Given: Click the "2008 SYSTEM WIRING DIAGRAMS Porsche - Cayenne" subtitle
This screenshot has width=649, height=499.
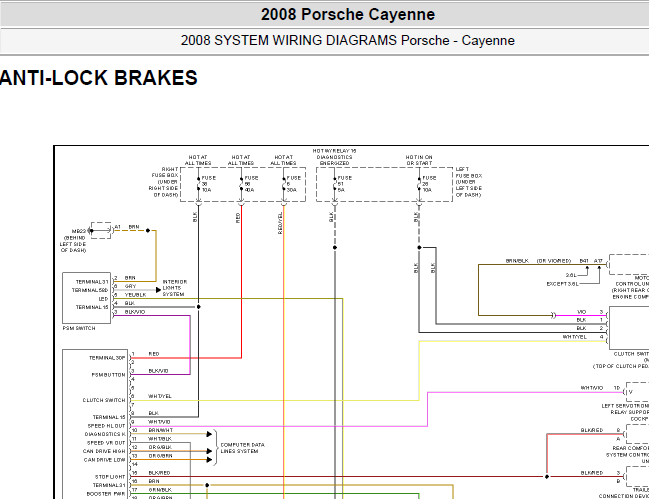Looking at the screenshot, I should coord(348,41).
